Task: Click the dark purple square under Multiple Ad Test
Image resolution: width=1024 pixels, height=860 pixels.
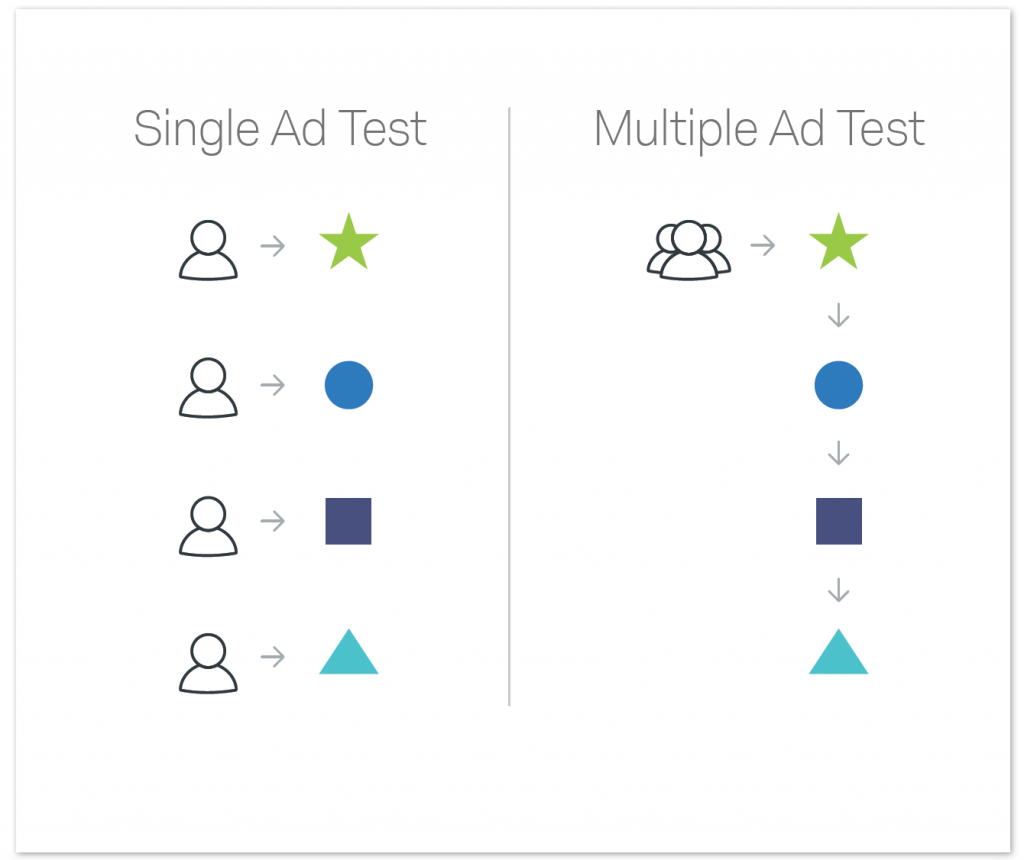Action: click(x=839, y=521)
